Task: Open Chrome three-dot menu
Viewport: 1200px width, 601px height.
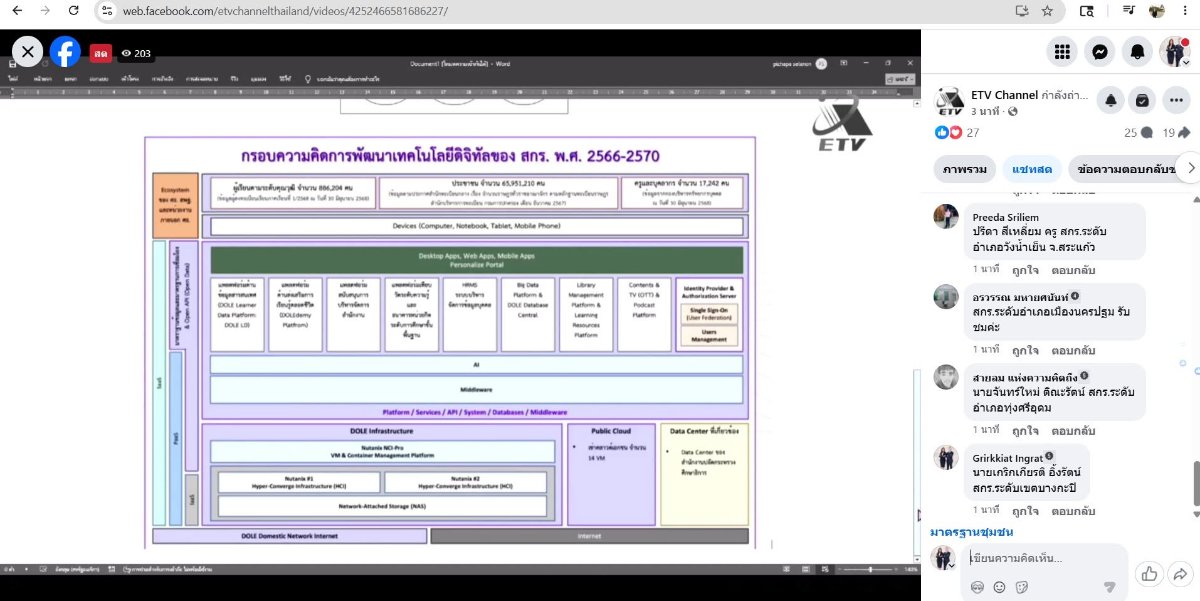Action: point(1184,11)
